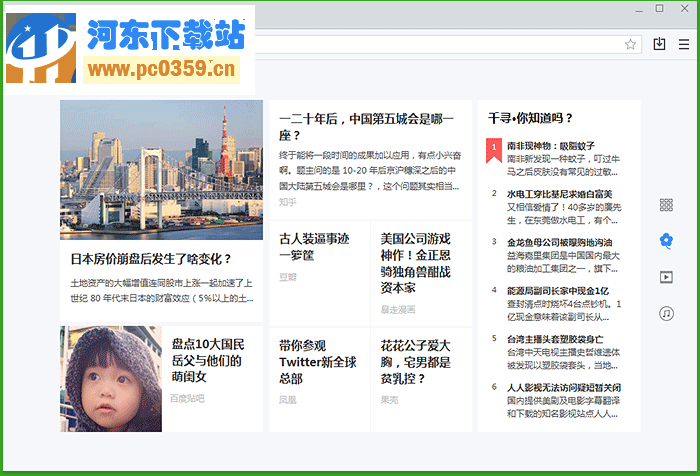The height and width of the screenshot is (476, 700).
Task: Select summary 国内提供美剧及电影字幕翻译
Action: 563,407
